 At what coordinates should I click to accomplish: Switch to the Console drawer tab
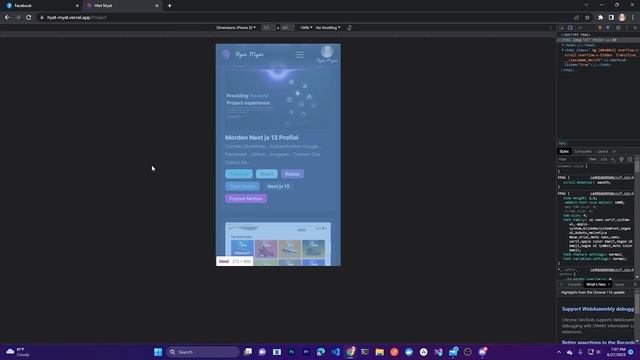click(x=574, y=284)
